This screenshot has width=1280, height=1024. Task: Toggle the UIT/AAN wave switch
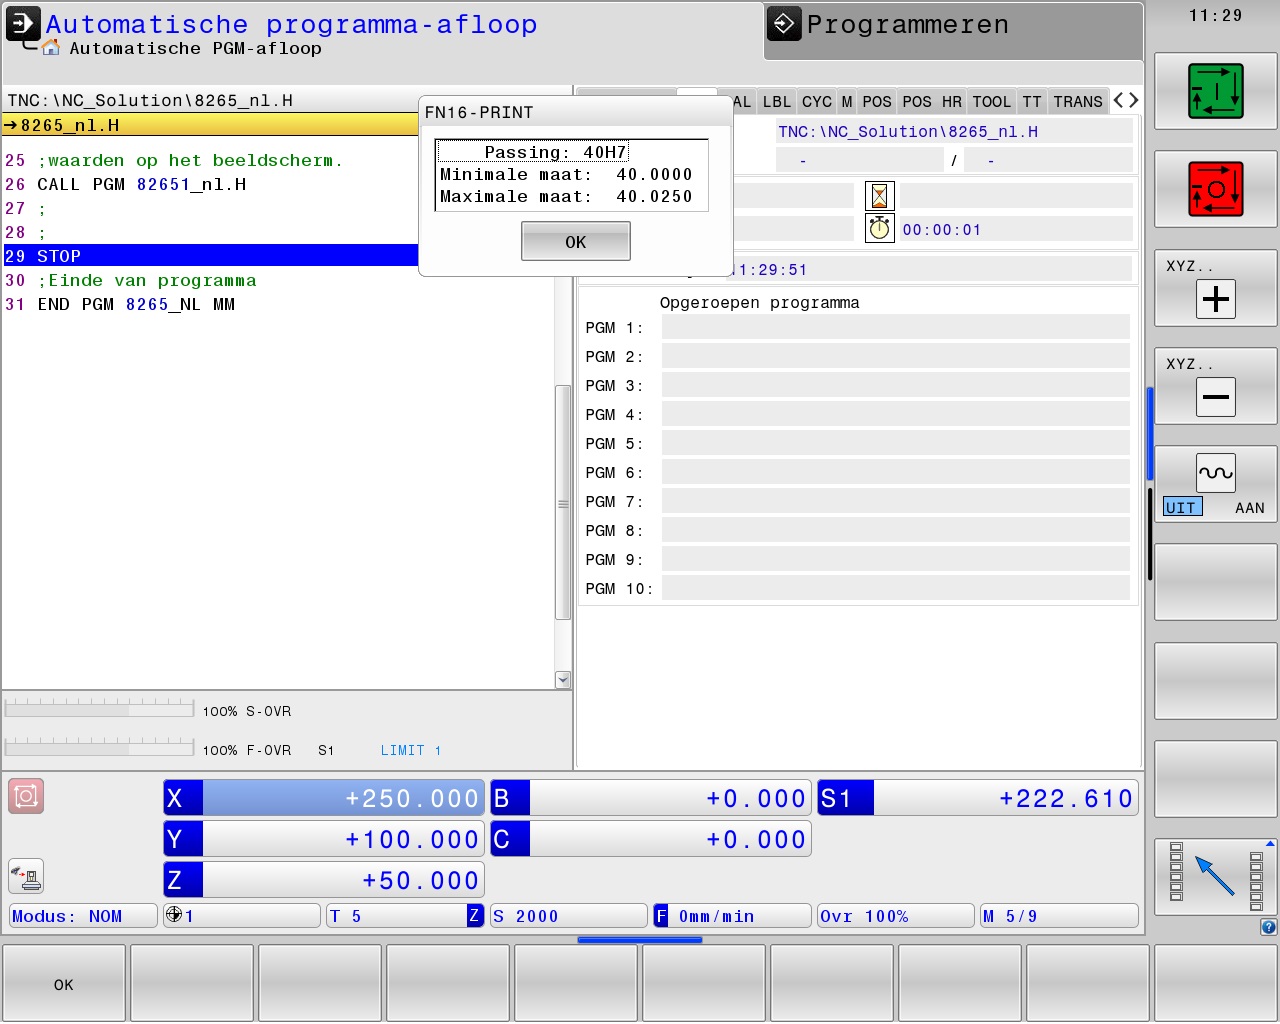pyautogui.click(x=1215, y=484)
